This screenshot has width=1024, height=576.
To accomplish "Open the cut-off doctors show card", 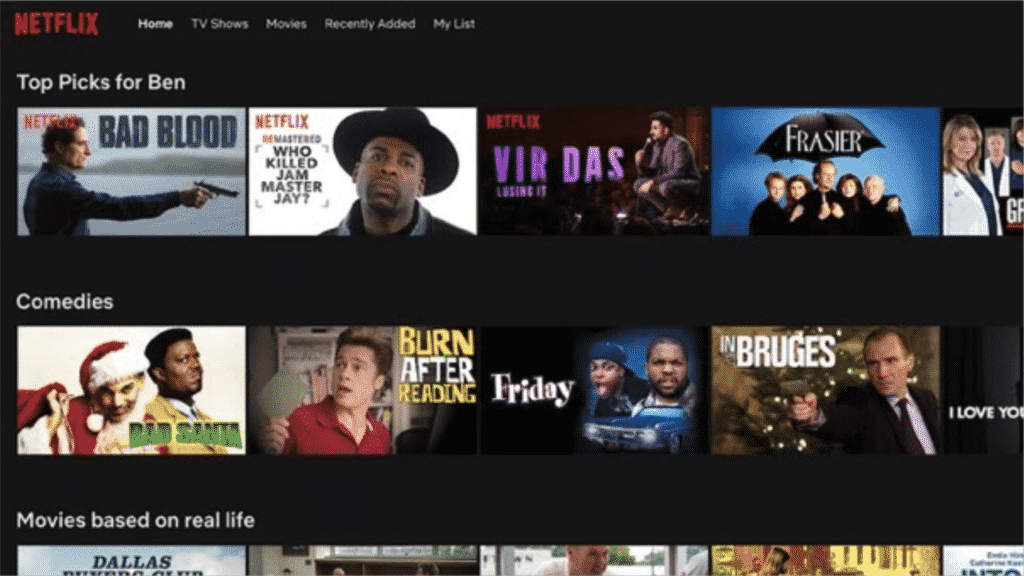I will (983, 172).
